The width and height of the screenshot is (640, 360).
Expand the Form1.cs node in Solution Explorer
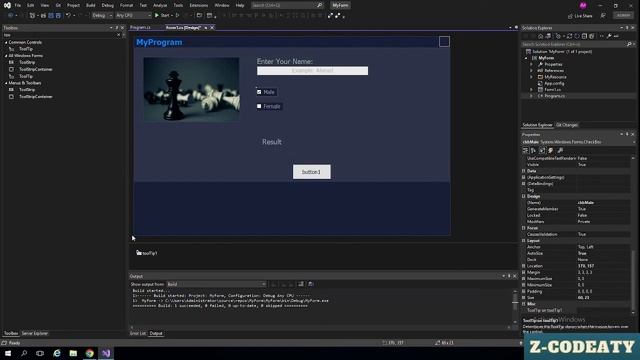[531, 89]
